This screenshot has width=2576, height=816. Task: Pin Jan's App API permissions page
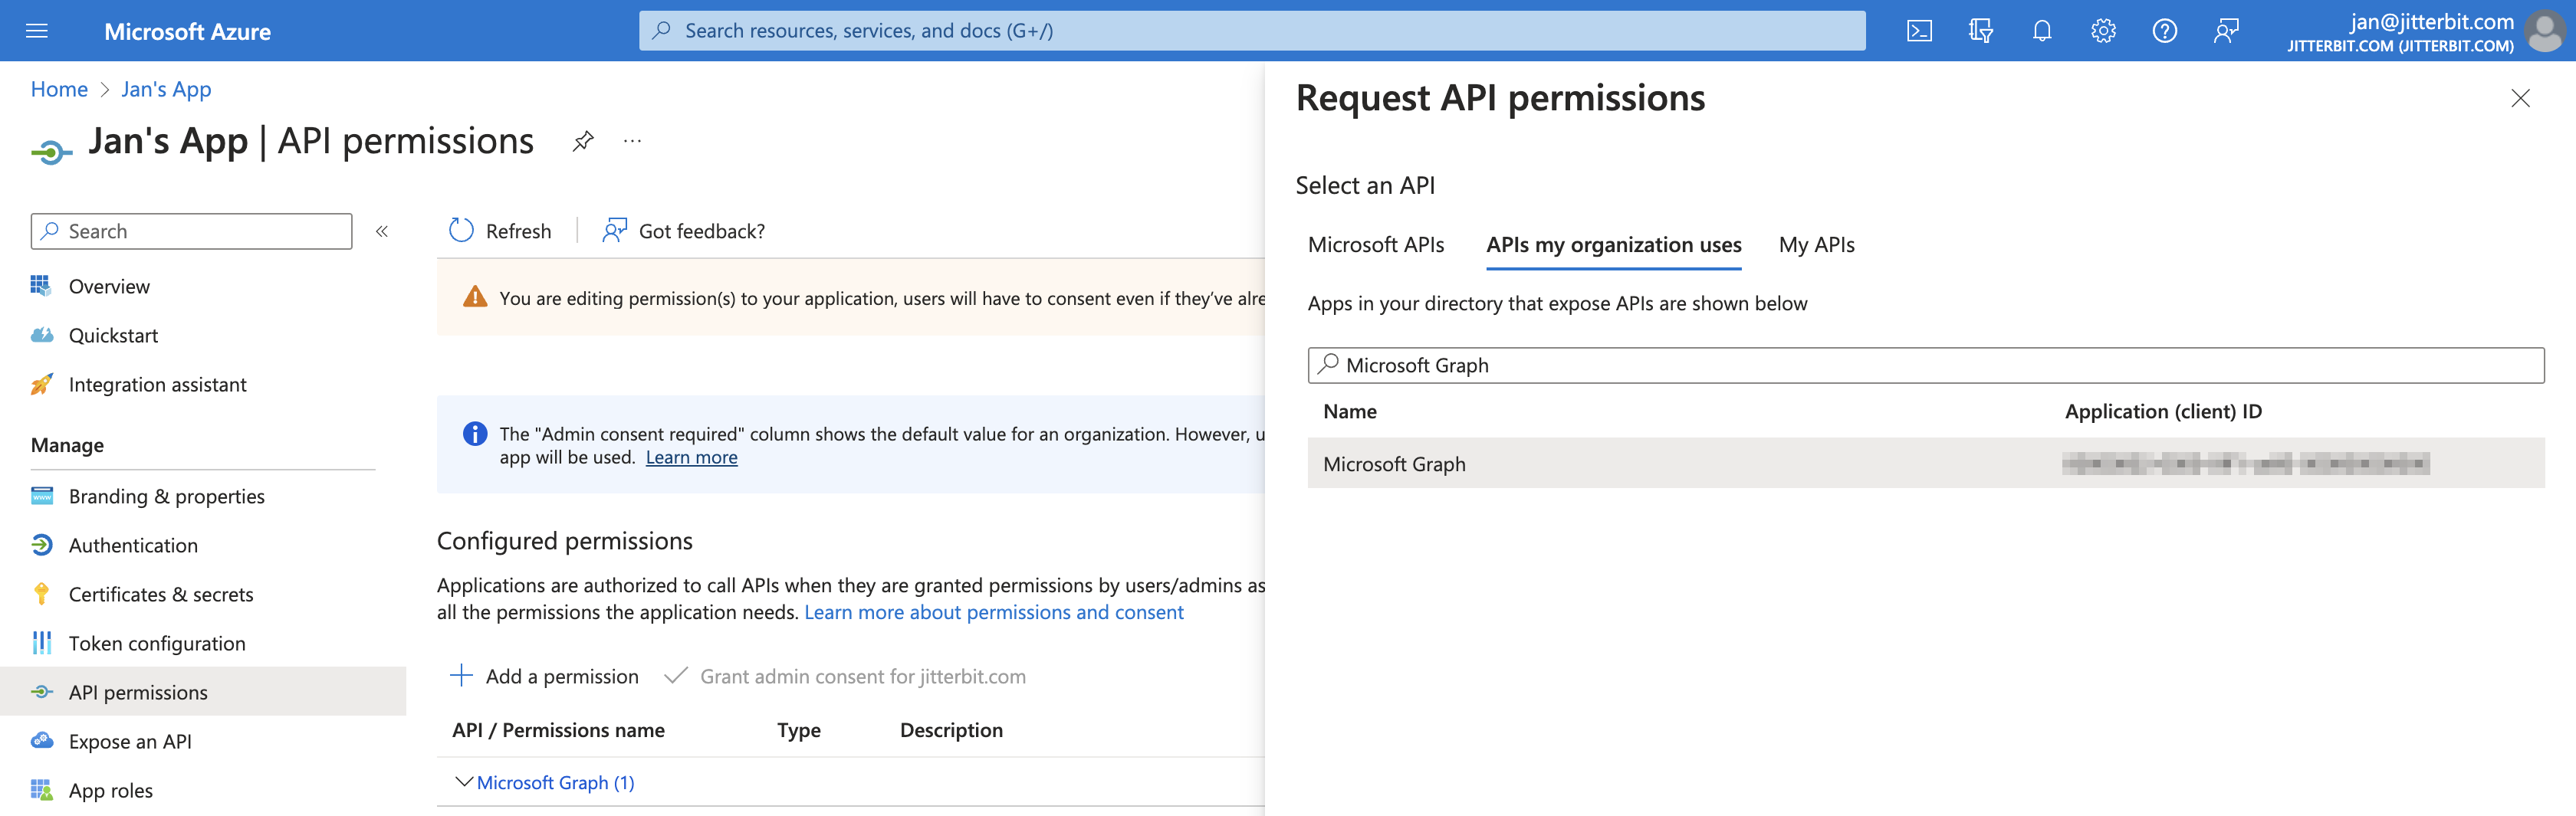pos(583,141)
